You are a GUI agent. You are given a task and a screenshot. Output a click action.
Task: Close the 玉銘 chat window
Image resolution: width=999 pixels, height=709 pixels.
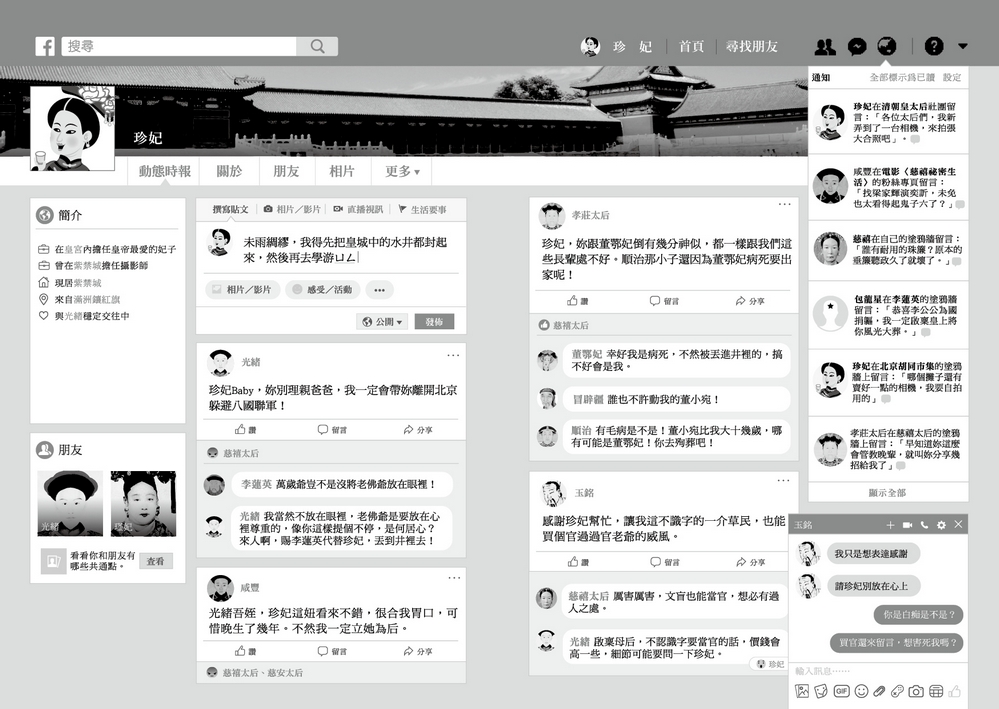pyautogui.click(x=958, y=524)
